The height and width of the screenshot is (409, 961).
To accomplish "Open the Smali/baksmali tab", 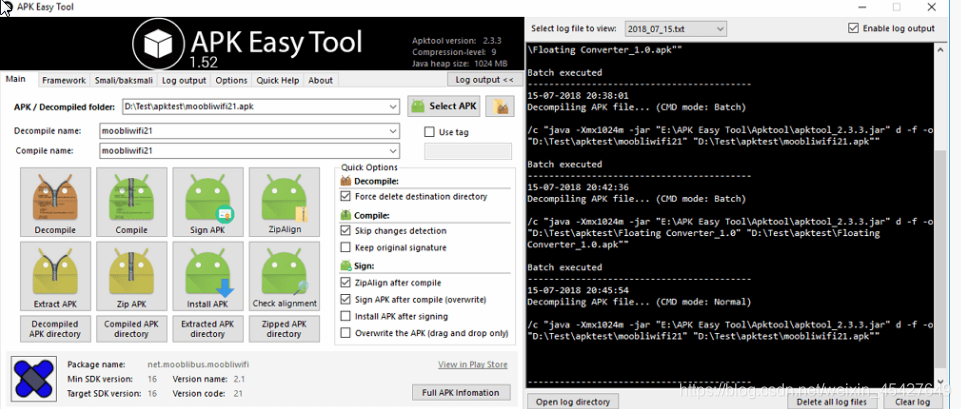I will point(124,80).
